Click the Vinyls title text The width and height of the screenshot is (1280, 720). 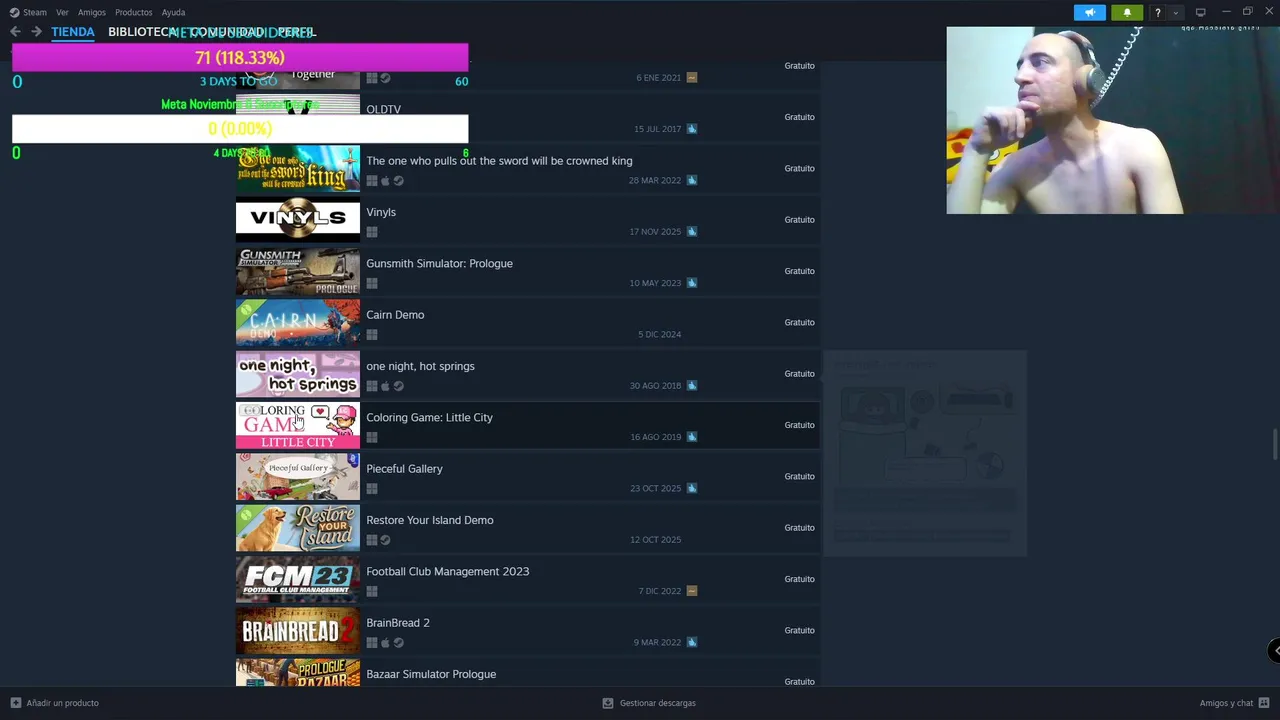click(x=381, y=212)
